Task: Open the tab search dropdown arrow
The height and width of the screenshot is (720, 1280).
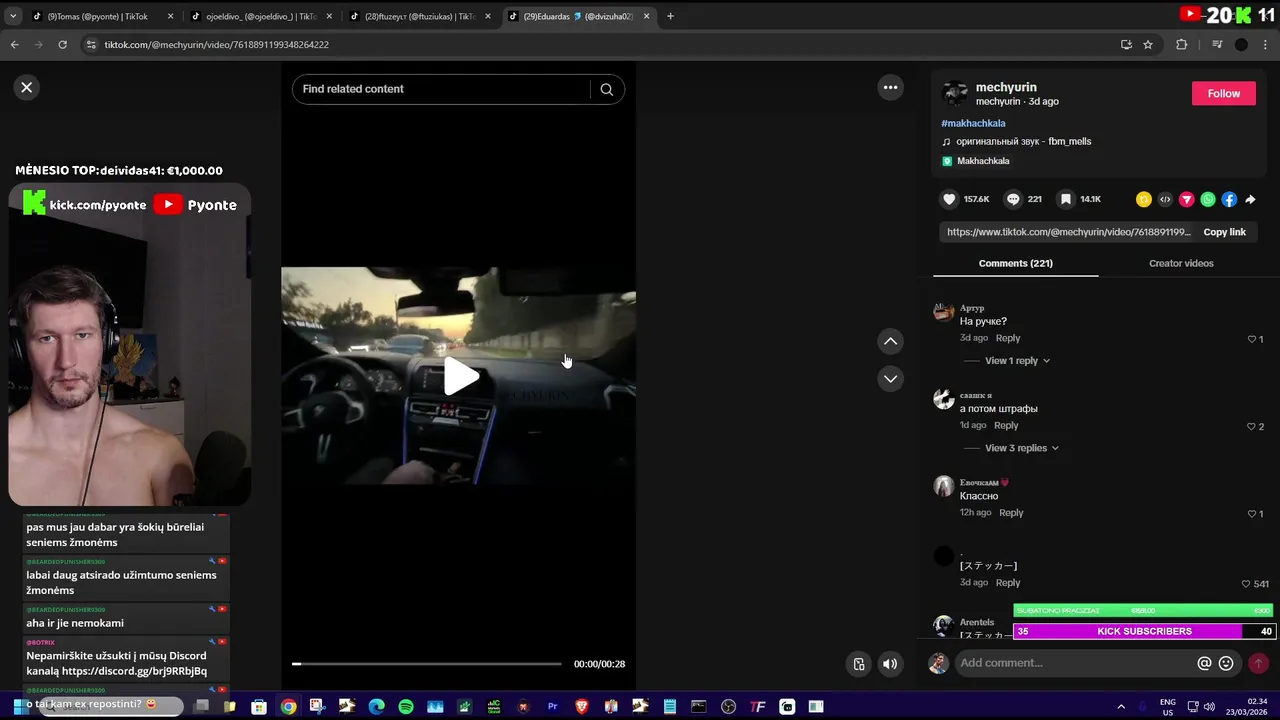Action: [x=12, y=16]
